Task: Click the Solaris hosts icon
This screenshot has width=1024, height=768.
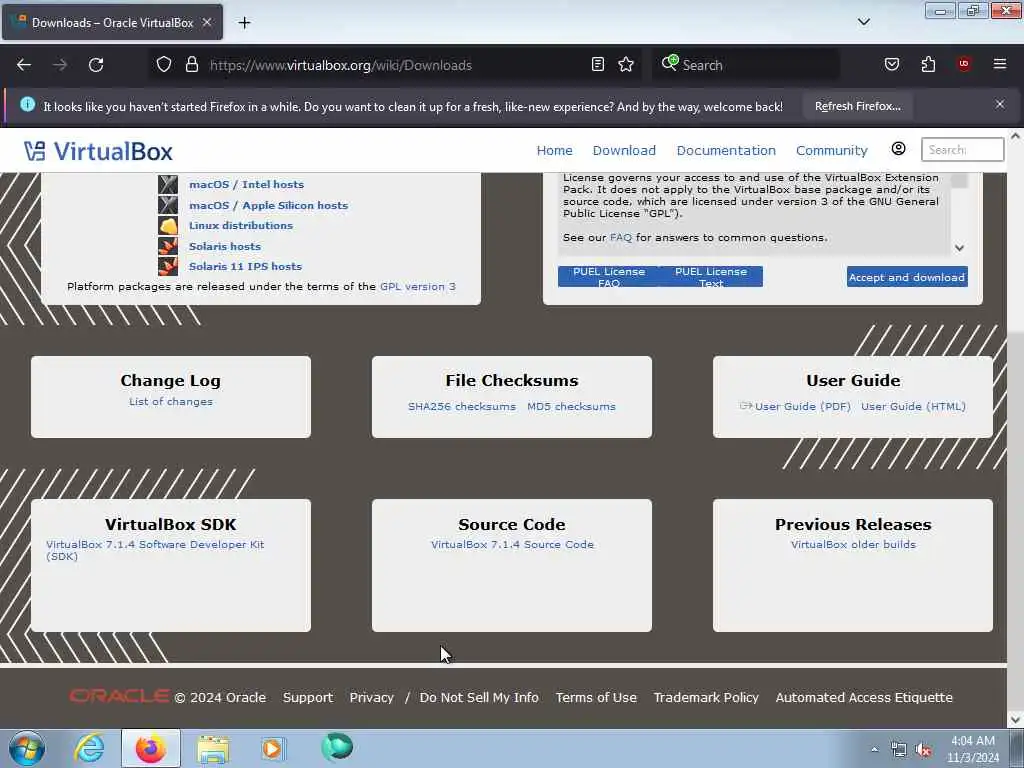Action: coord(168,246)
